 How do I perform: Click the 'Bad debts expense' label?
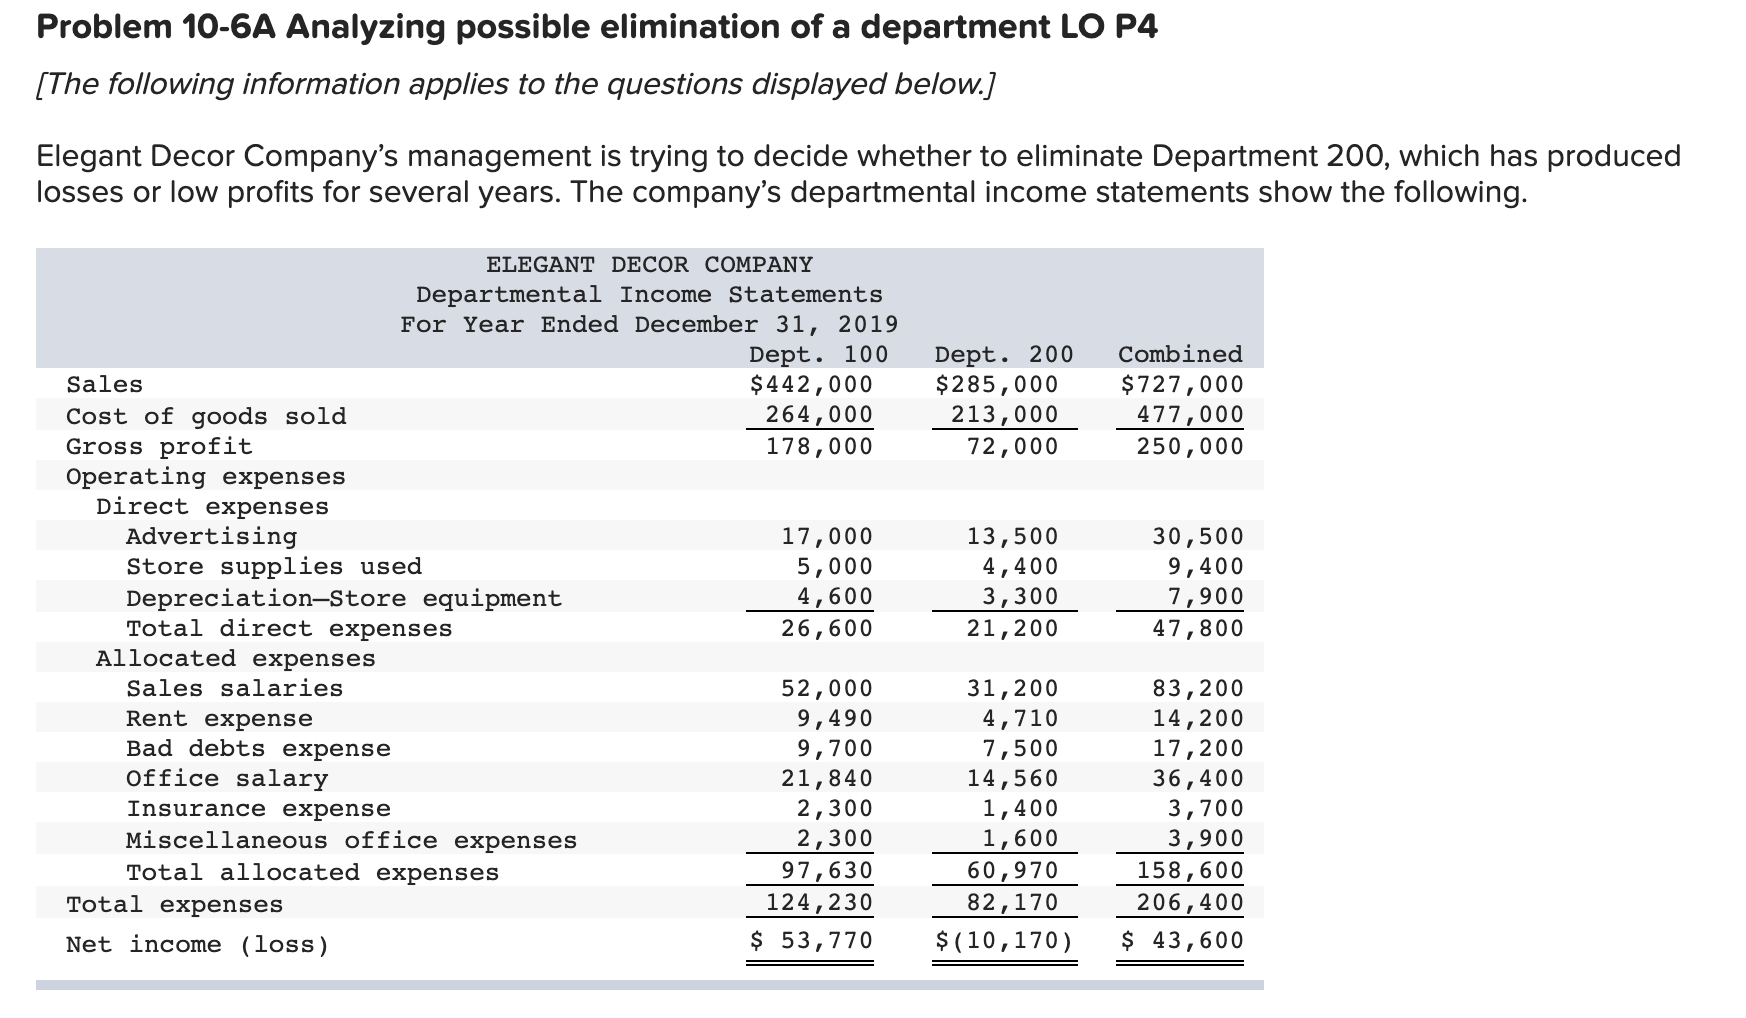click(x=258, y=749)
